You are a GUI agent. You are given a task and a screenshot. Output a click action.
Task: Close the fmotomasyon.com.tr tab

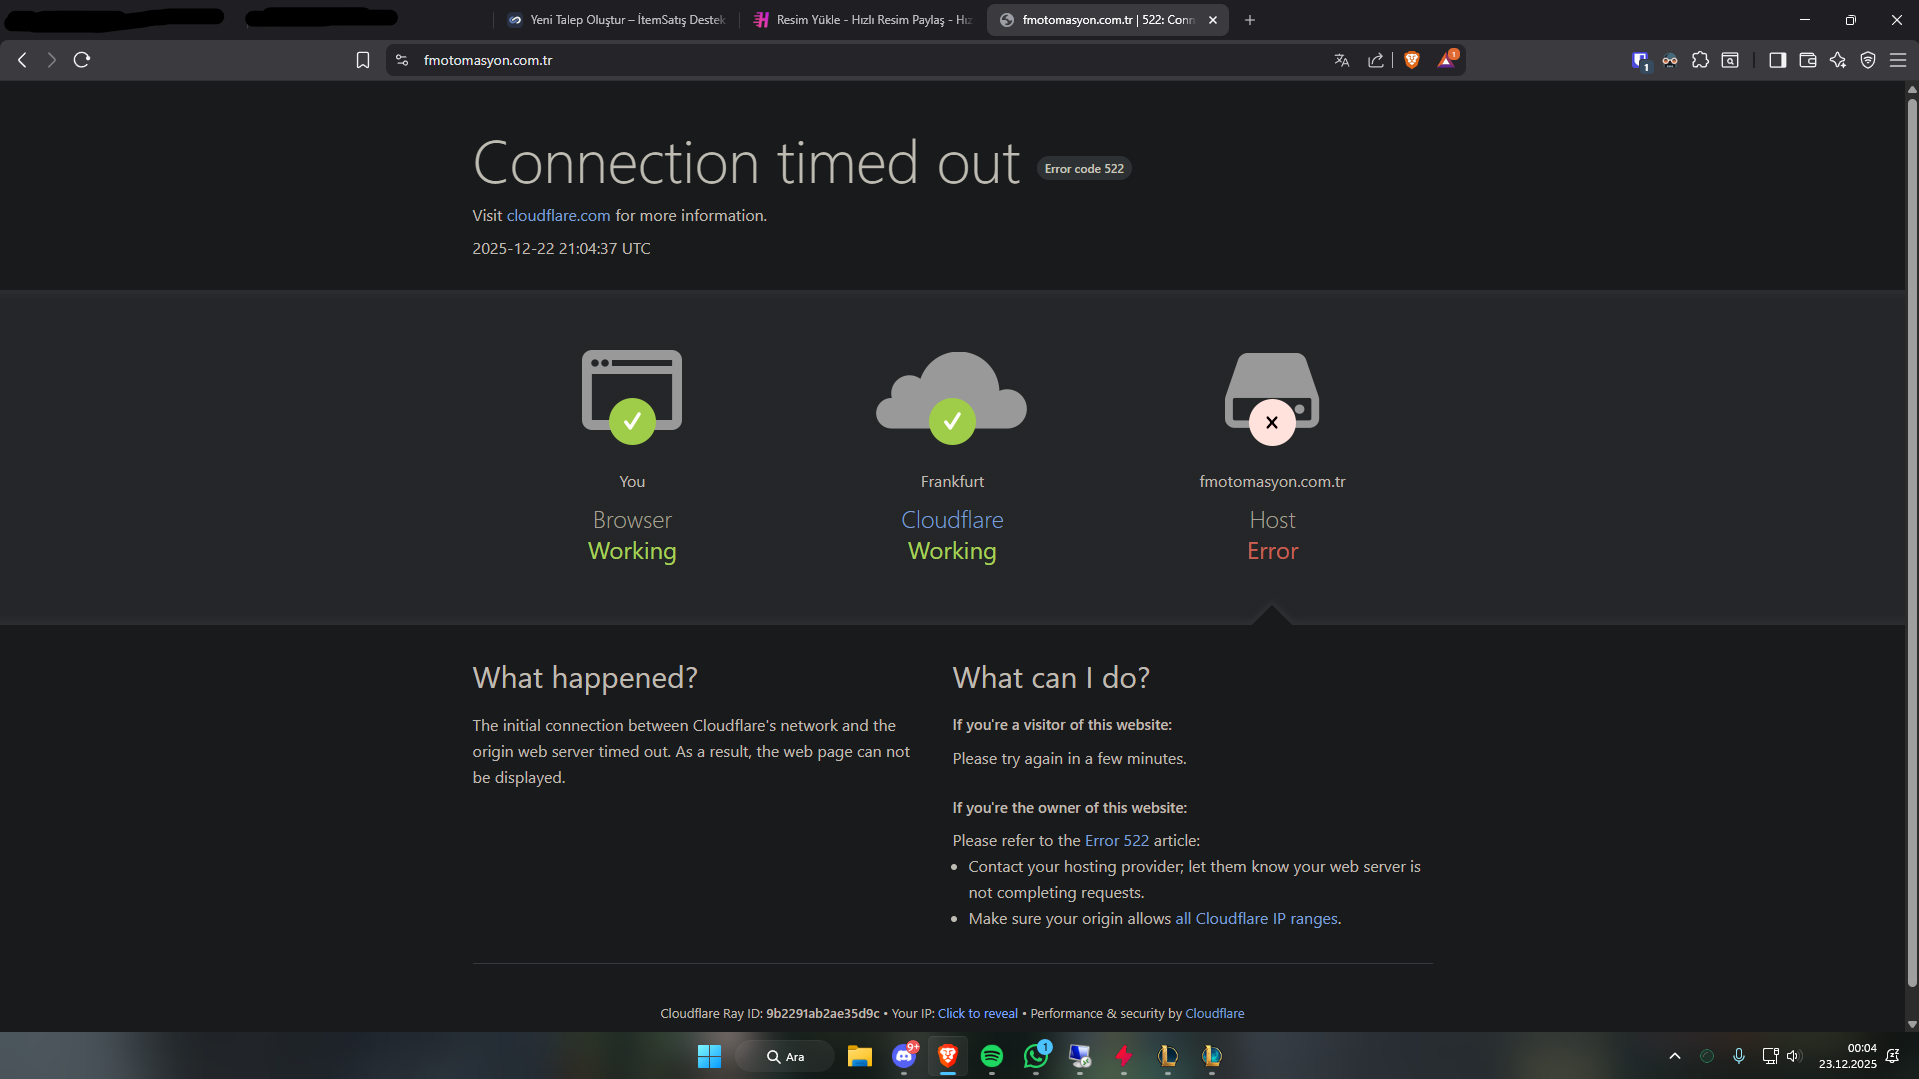1213,20
